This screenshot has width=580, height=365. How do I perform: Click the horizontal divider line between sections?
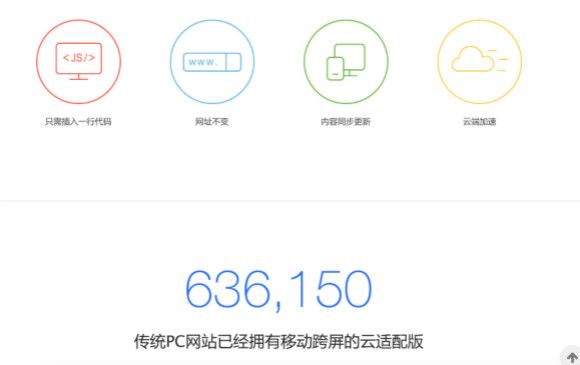[290, 201]
